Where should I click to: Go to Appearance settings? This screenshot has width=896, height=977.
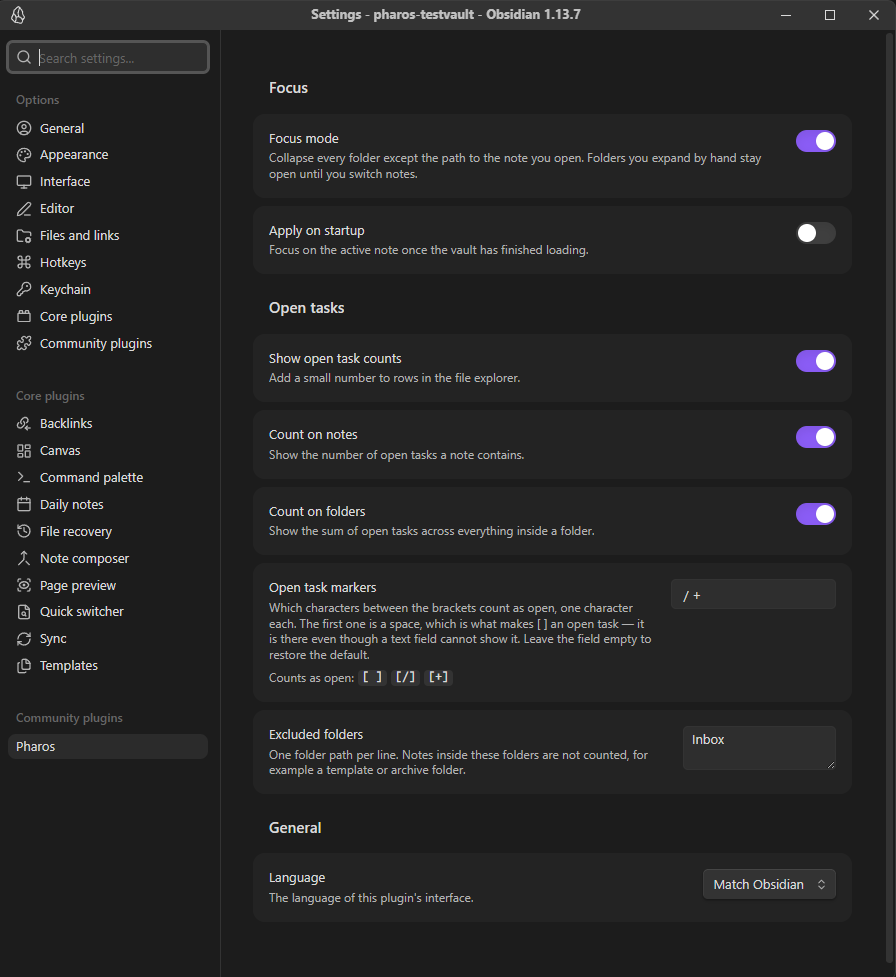tap(108, 155)
